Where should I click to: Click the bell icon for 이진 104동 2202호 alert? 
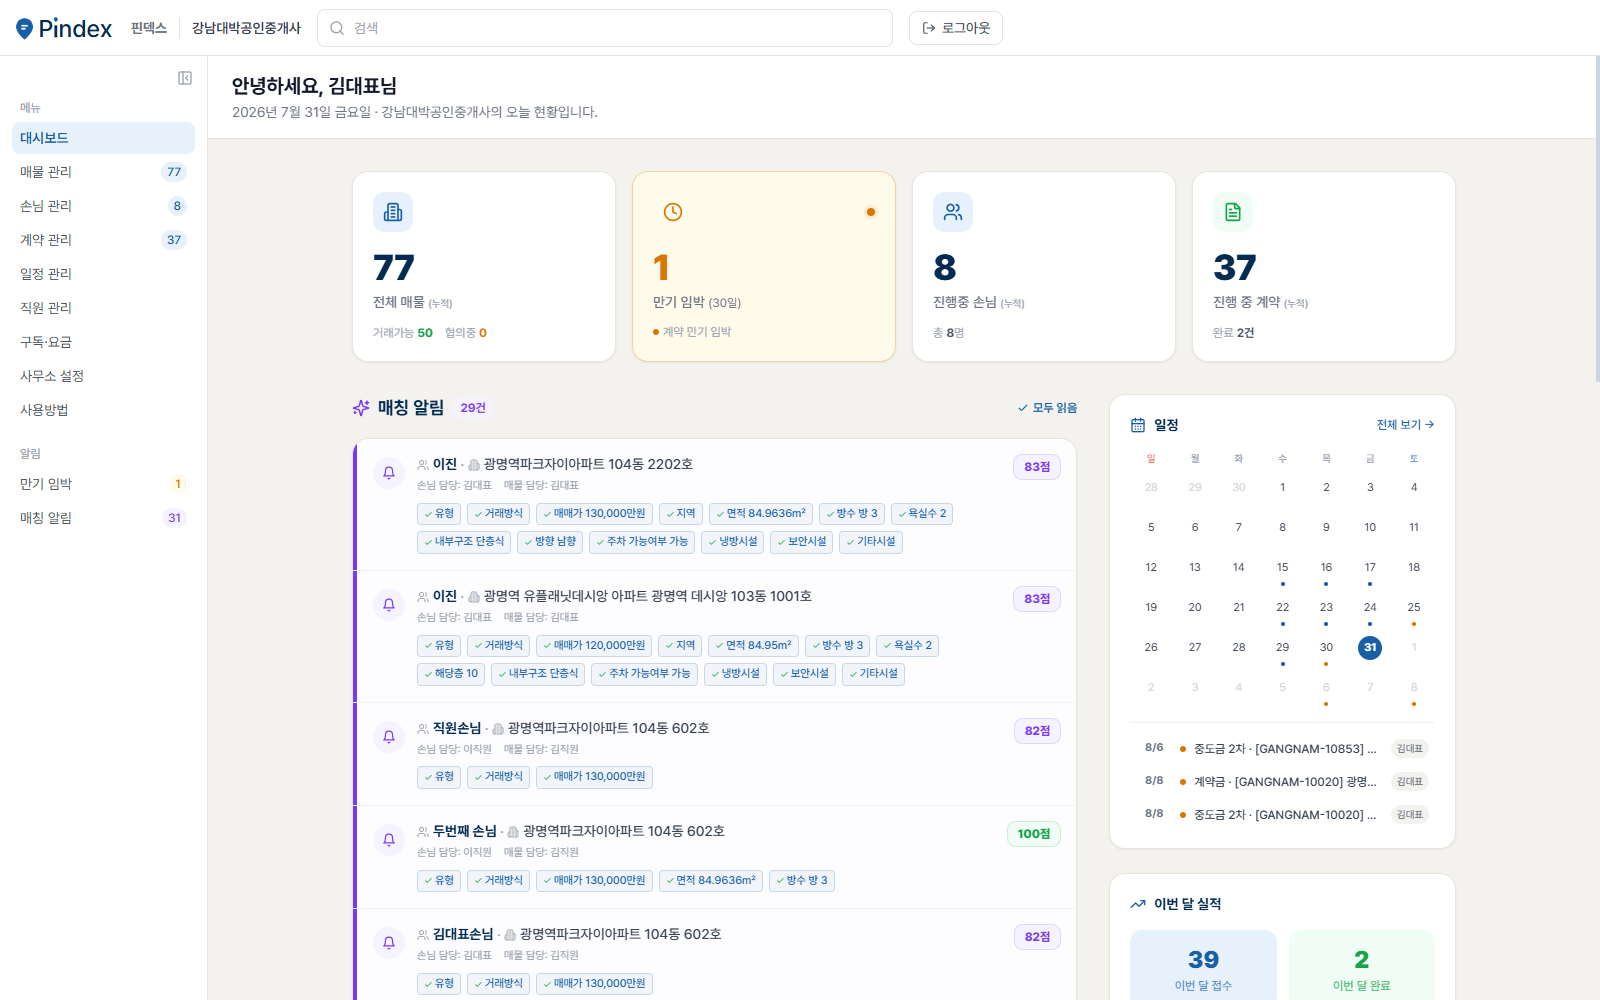click(389, 472)
